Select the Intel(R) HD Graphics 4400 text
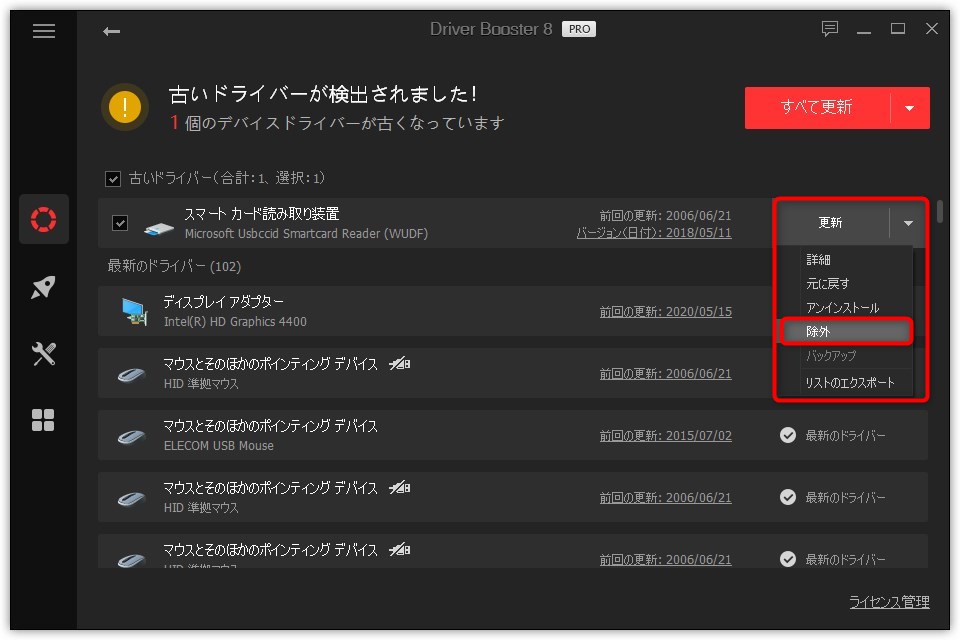960x640 pixels. point(235,322)
